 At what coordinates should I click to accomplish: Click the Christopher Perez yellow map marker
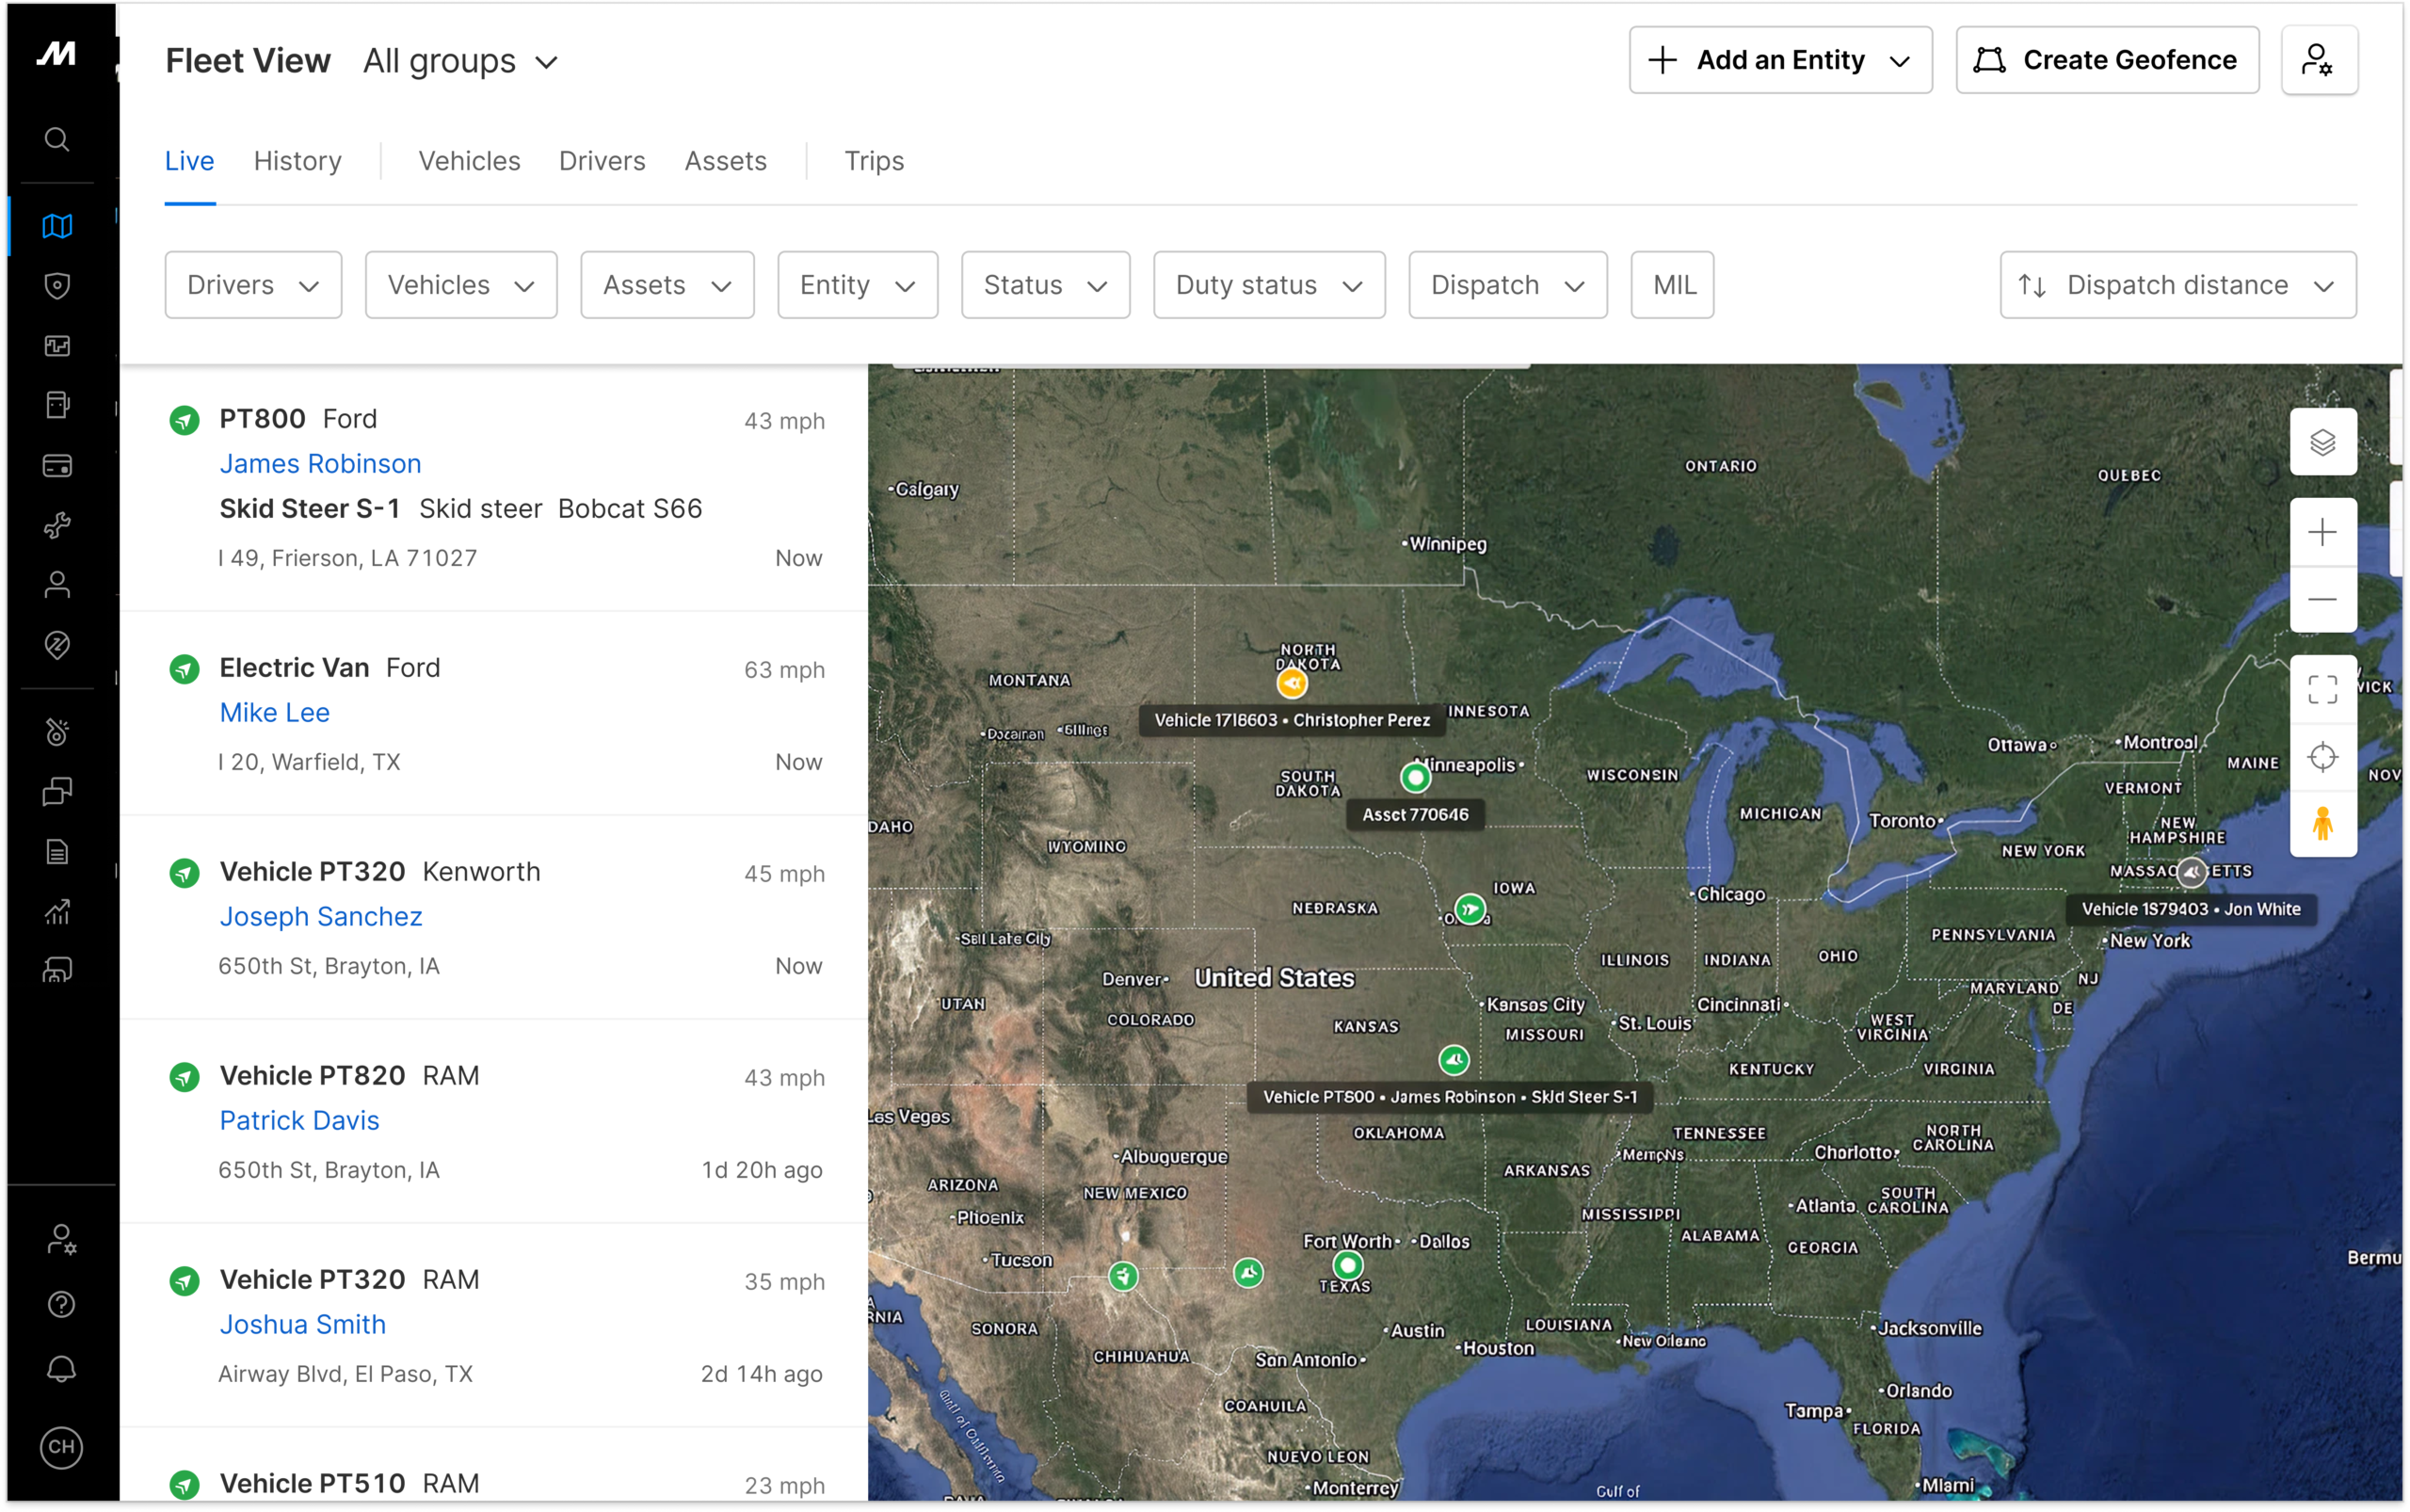click(1292, 683)
